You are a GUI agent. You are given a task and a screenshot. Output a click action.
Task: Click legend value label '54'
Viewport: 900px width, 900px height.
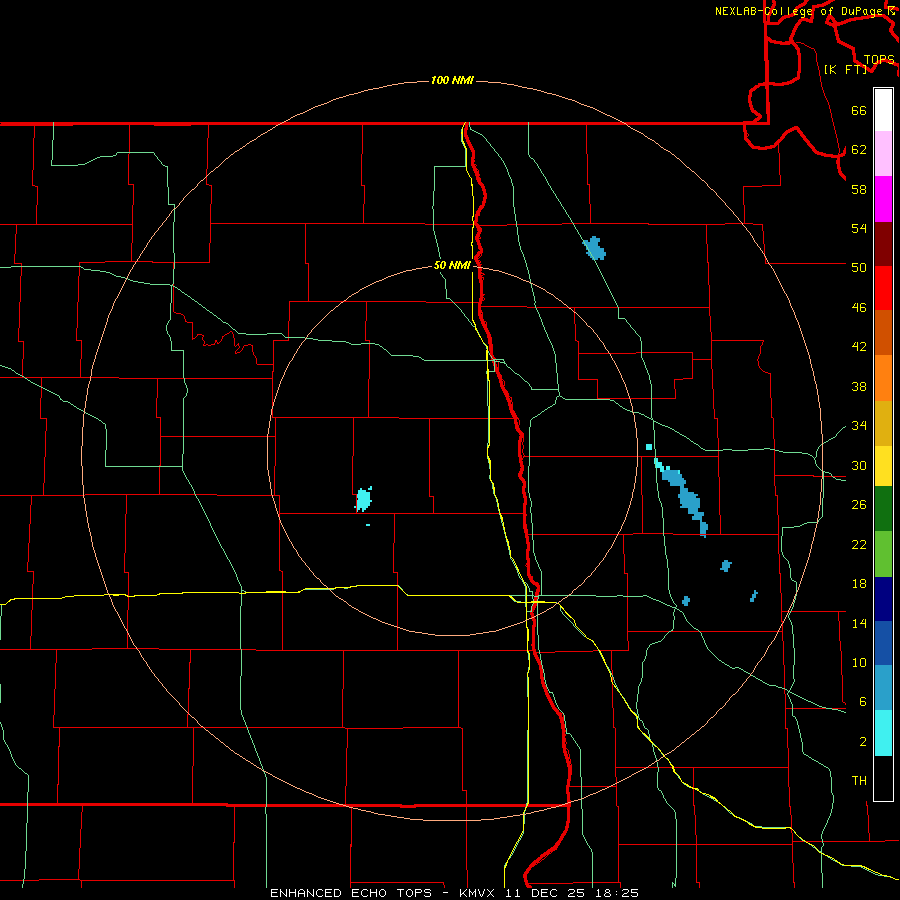click(x=859, y=228)
